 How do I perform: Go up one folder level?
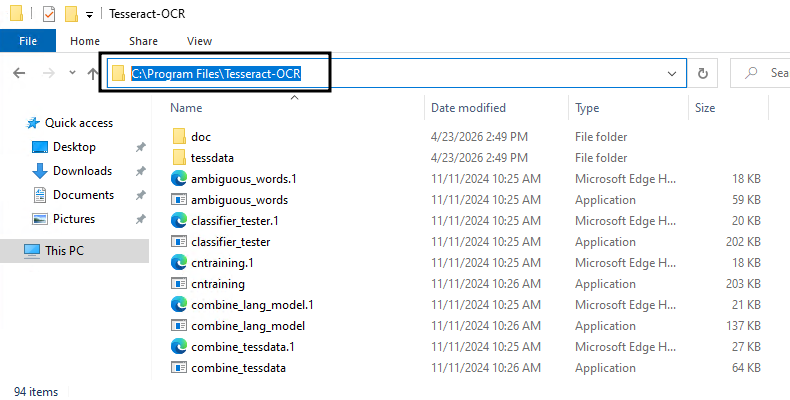(x=92, y=74)
